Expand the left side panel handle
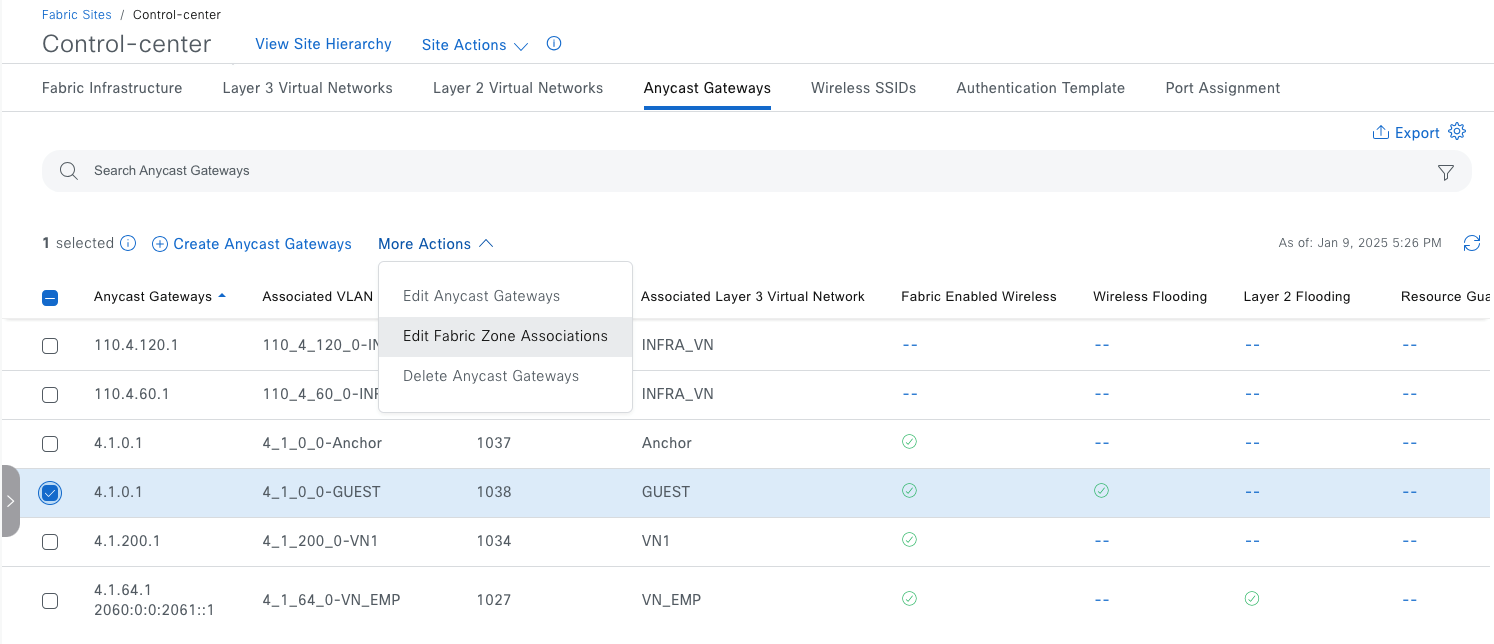 10,501
